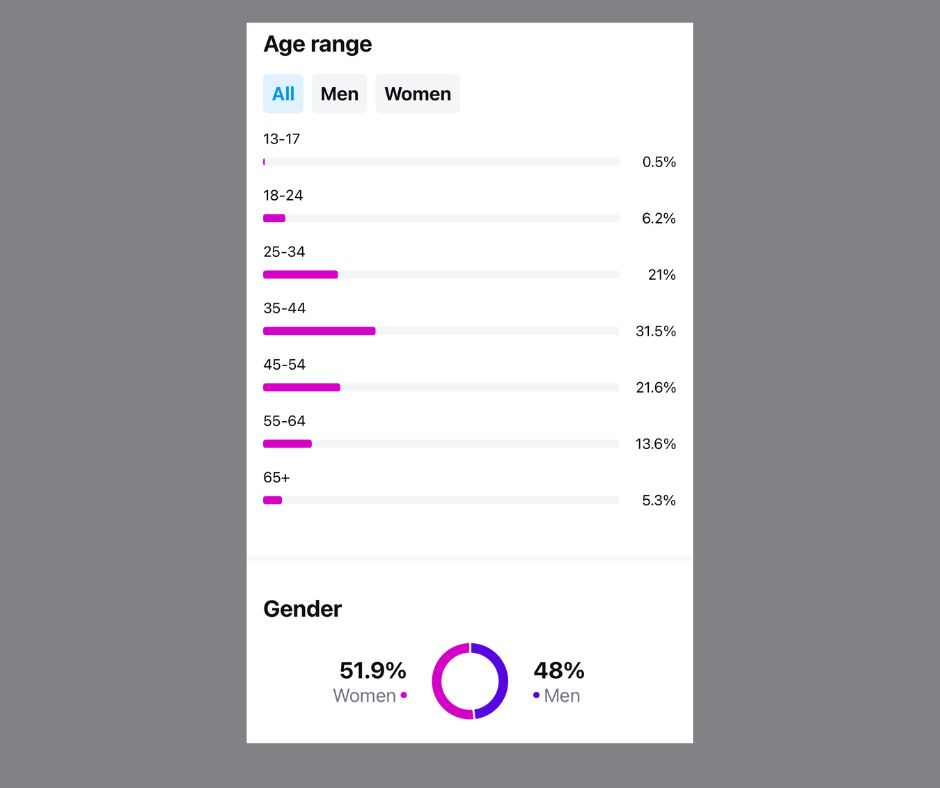This screenshot has width=940, height=788.
Task: Select the 45-54 age group bar
Action: [440, 387]
